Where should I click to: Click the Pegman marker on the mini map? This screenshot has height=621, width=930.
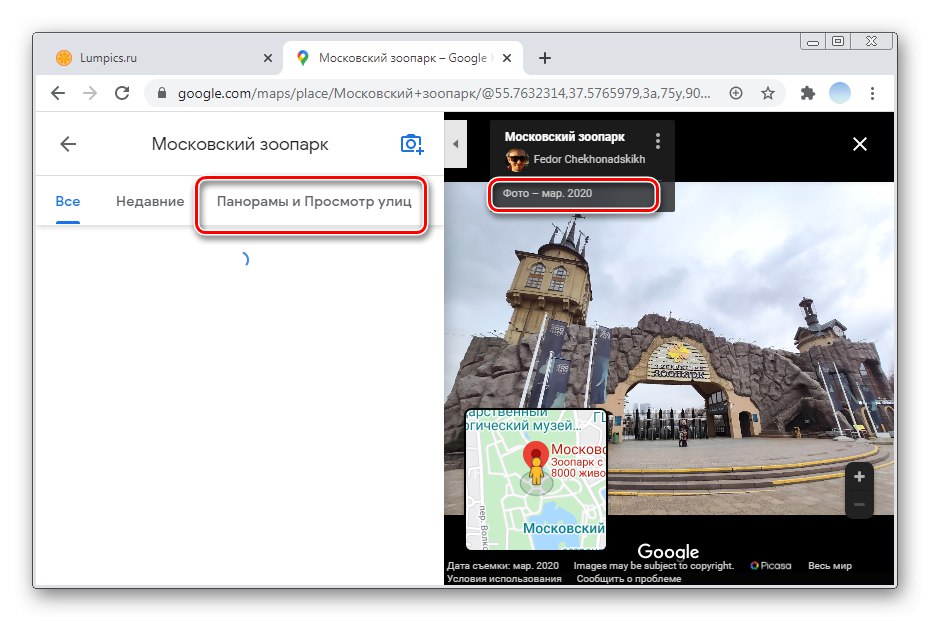(x=536, y=470)
